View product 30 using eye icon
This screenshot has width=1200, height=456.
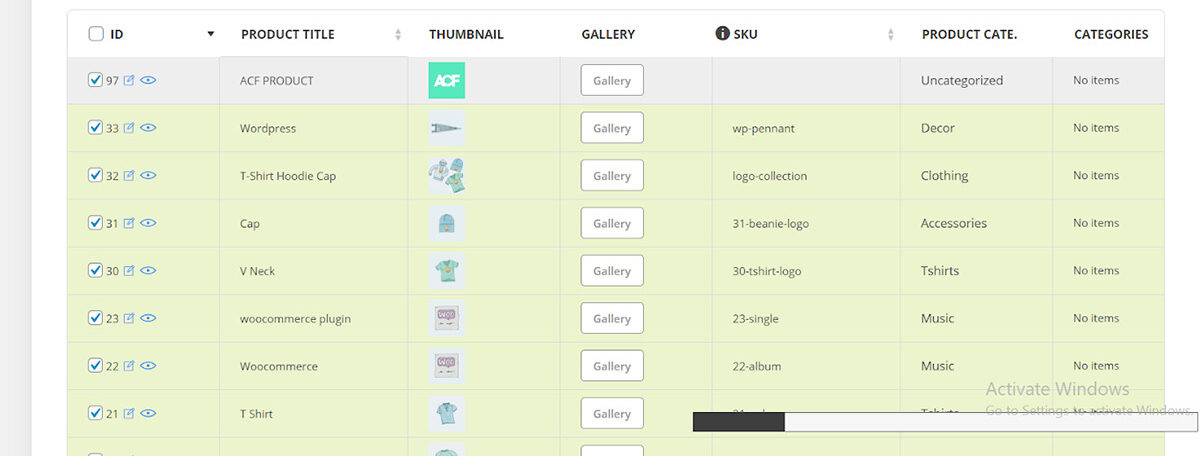148,271
